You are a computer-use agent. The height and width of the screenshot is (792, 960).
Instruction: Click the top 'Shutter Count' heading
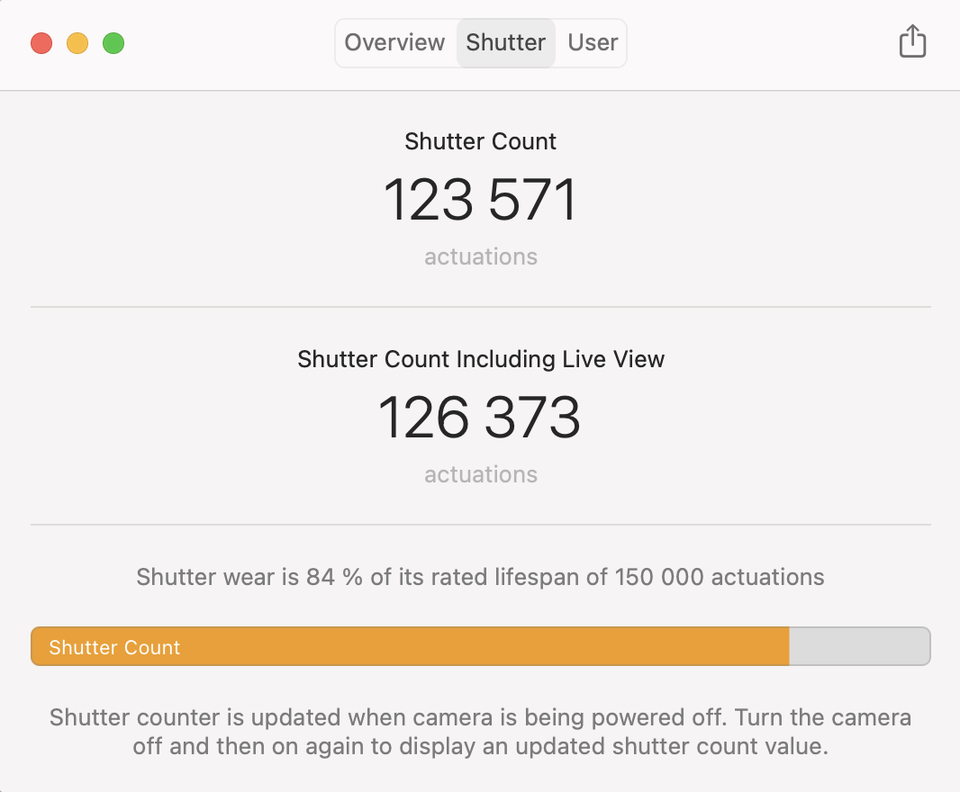[x=480, y=142]
